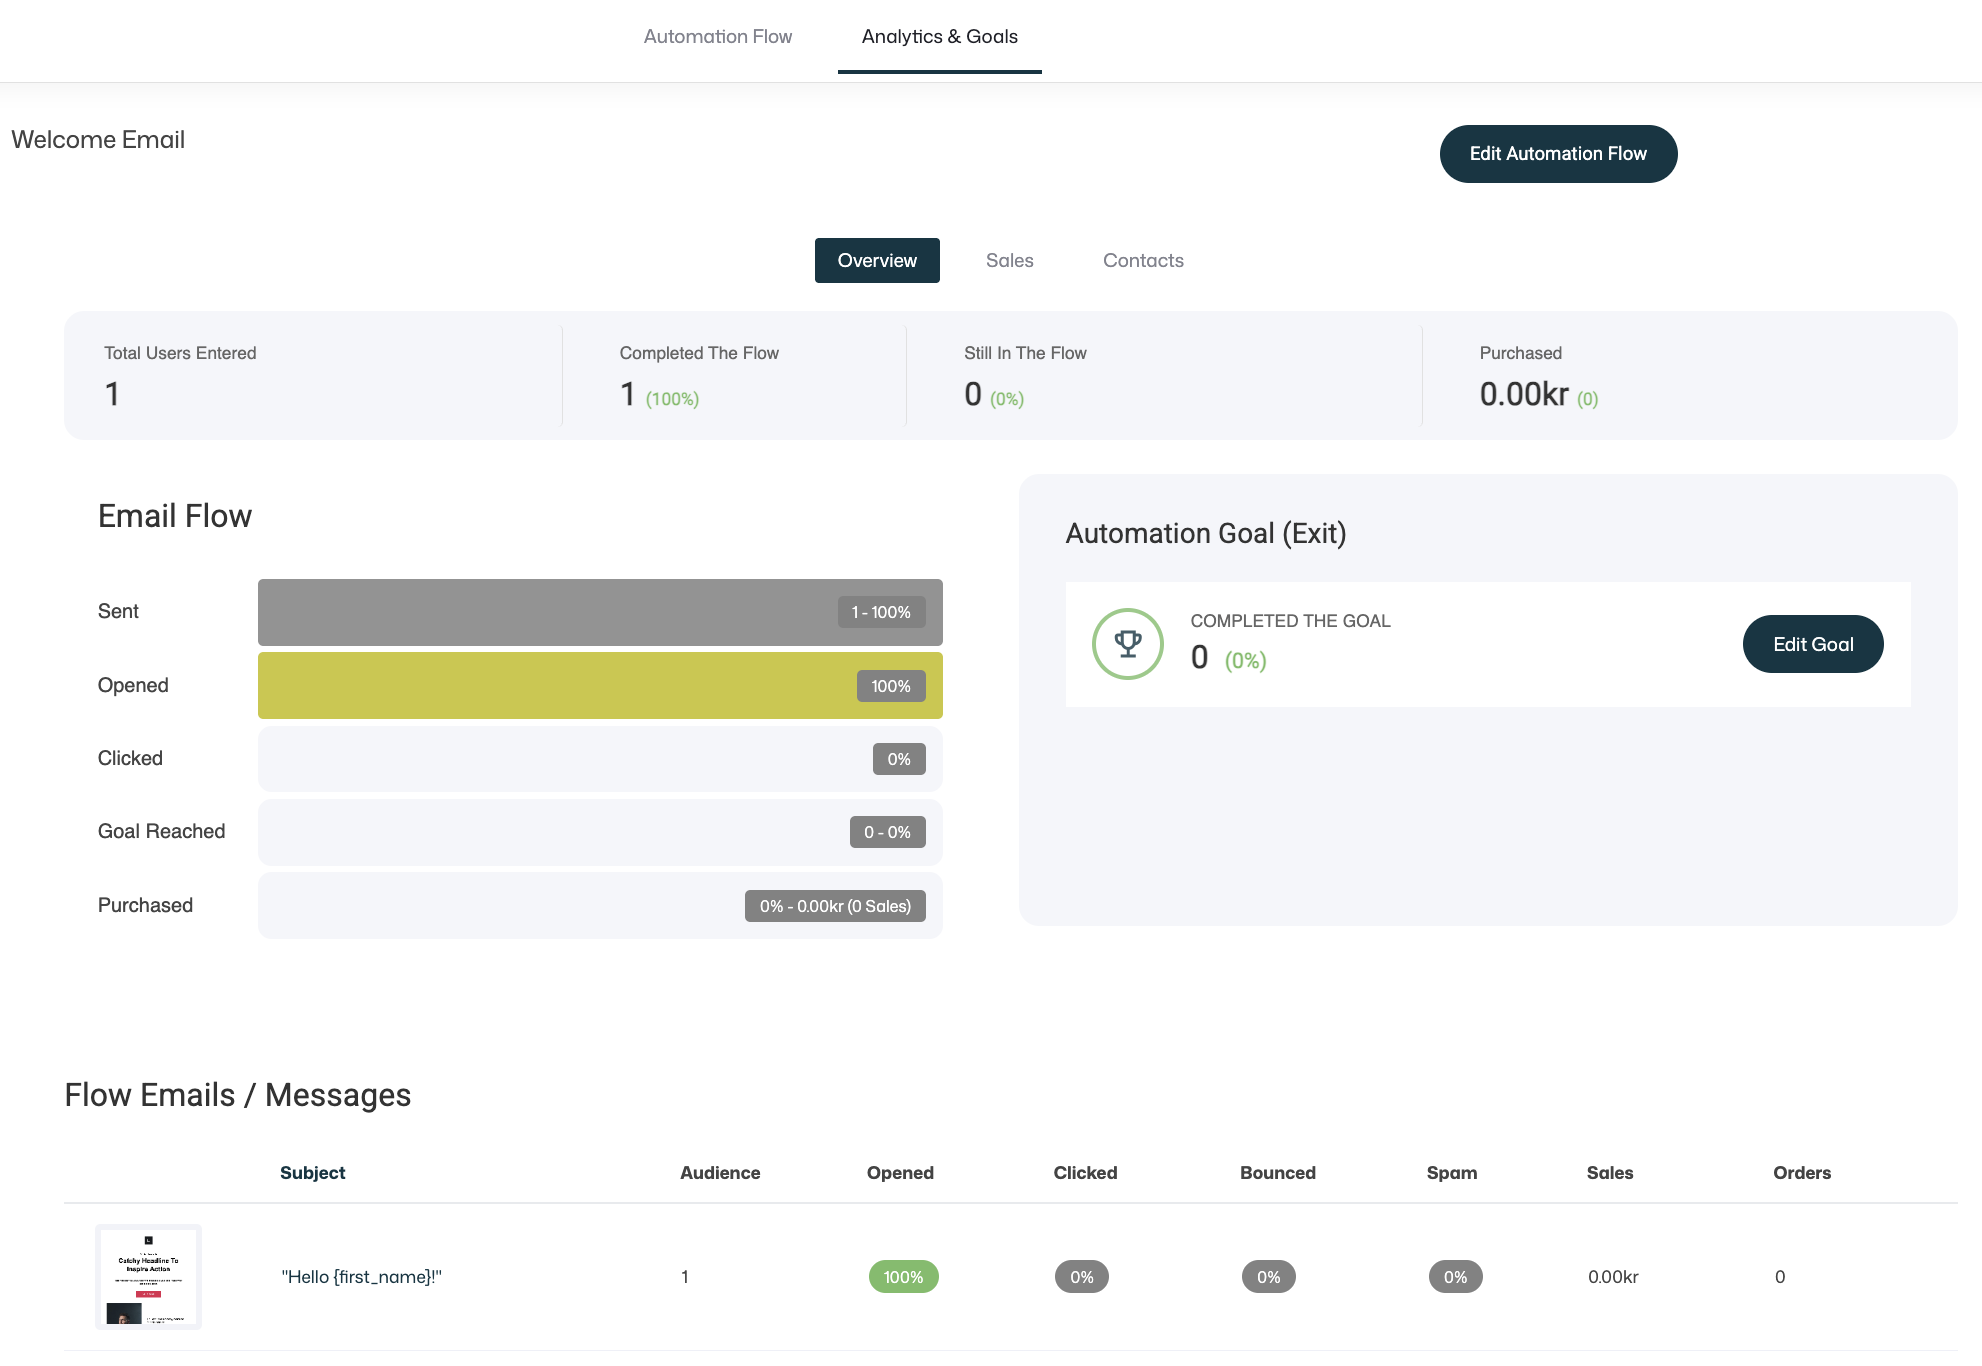Select the Analytics & Goals tab
This screenshot has height=1366, width=1982.
point(939,37)
